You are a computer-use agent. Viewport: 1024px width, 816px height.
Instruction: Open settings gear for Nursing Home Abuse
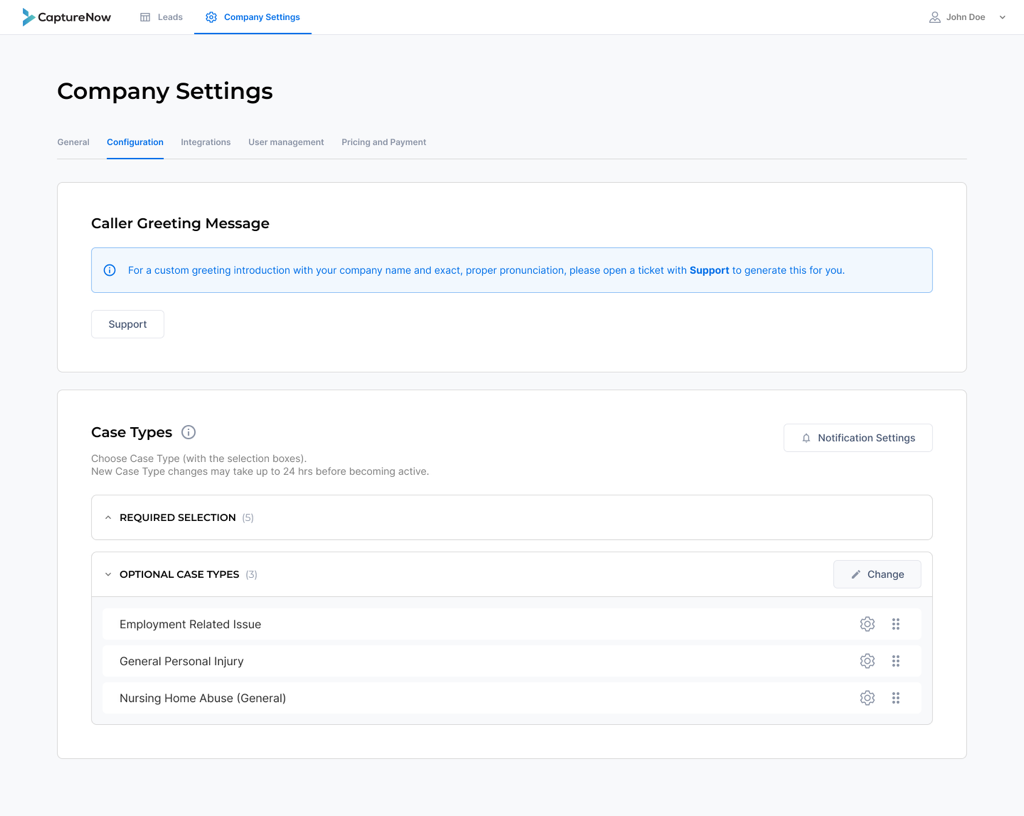point(867,698)
